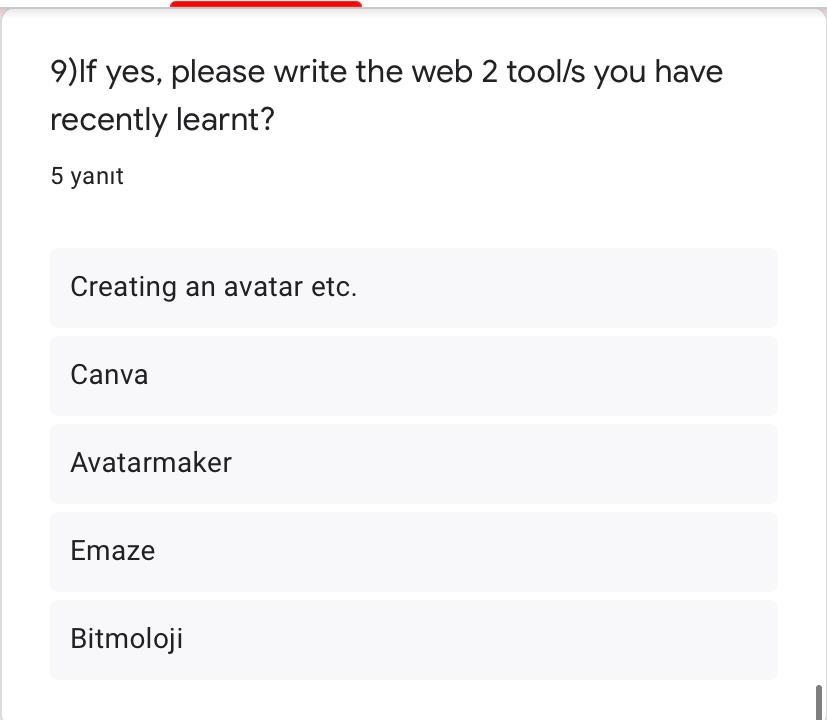
Task: Click the question 9 title text
Action: click(386, 71)
